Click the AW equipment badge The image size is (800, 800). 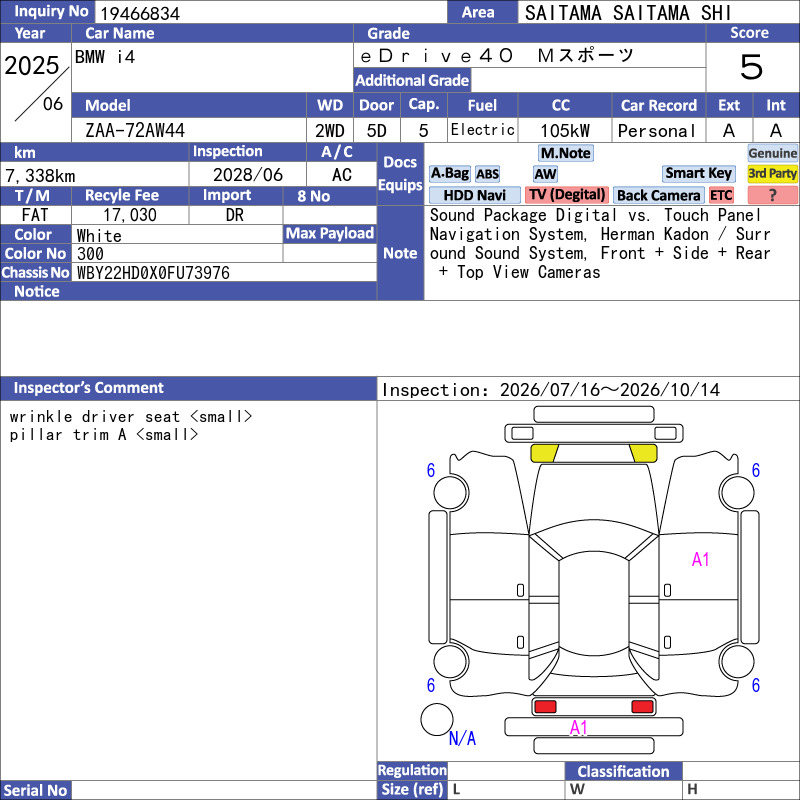pyautogui.click(x=545, y=174)
